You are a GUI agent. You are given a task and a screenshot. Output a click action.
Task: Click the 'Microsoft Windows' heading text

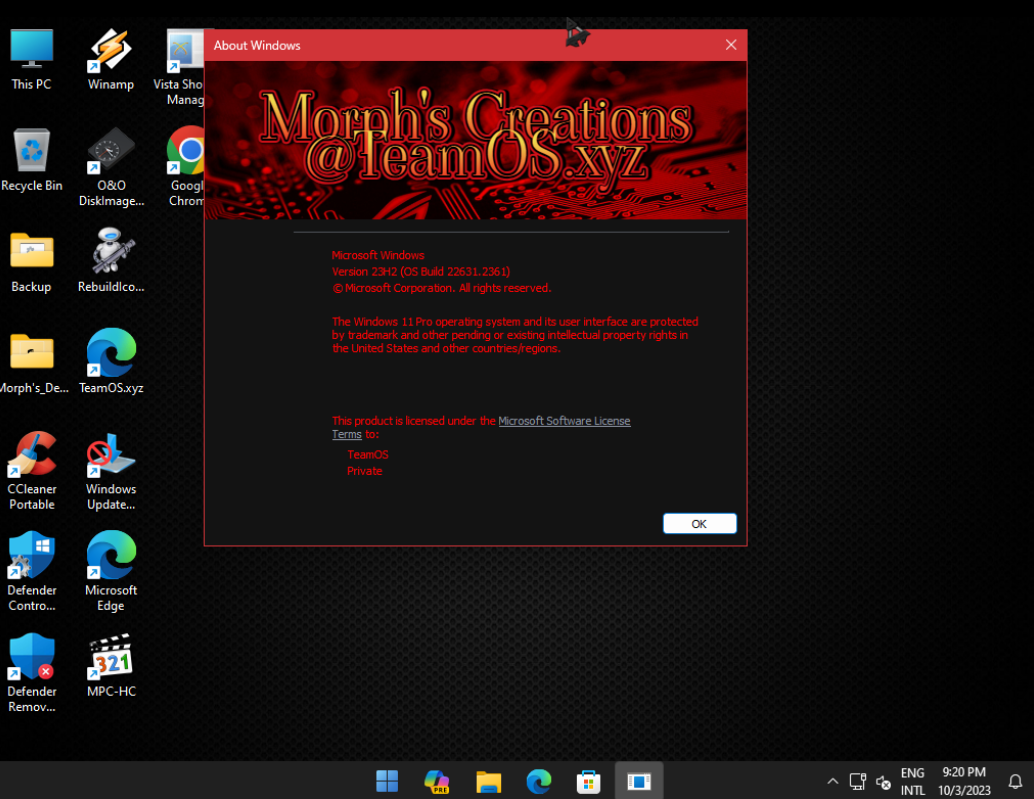[x=378, y=255]
